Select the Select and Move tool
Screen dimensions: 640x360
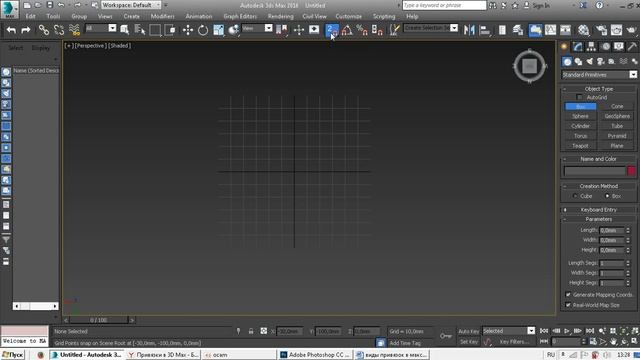click(x=188, y=30)
